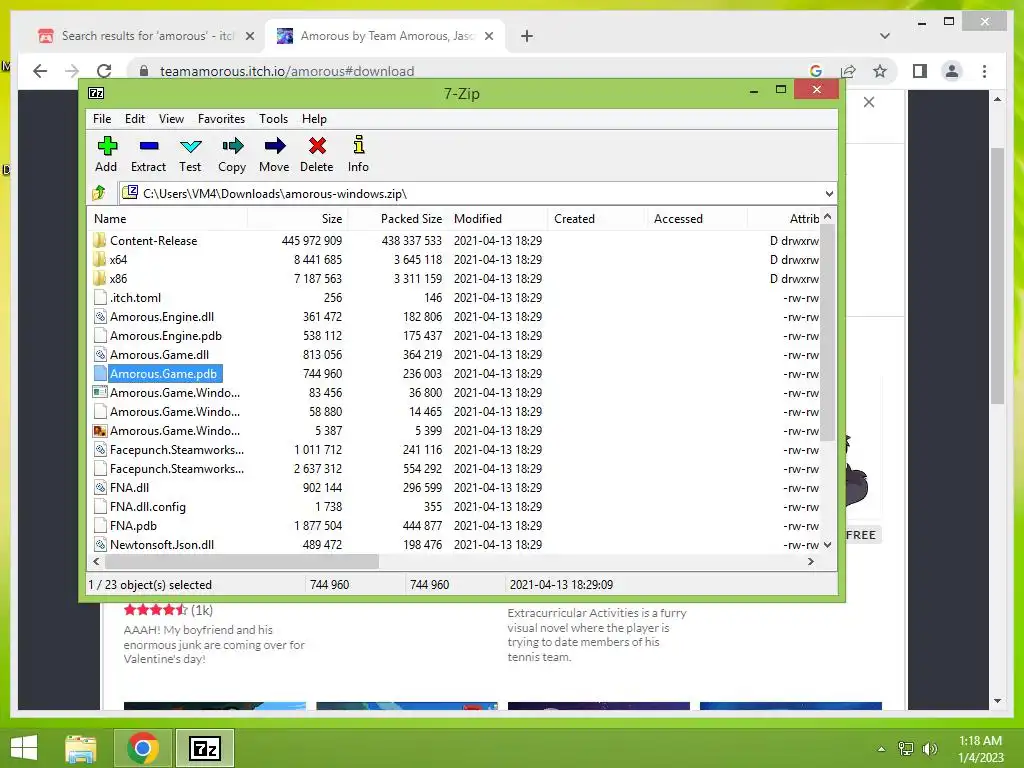Select the FNA.dll.config file
1024x768 pixels.
pos(148,507)
